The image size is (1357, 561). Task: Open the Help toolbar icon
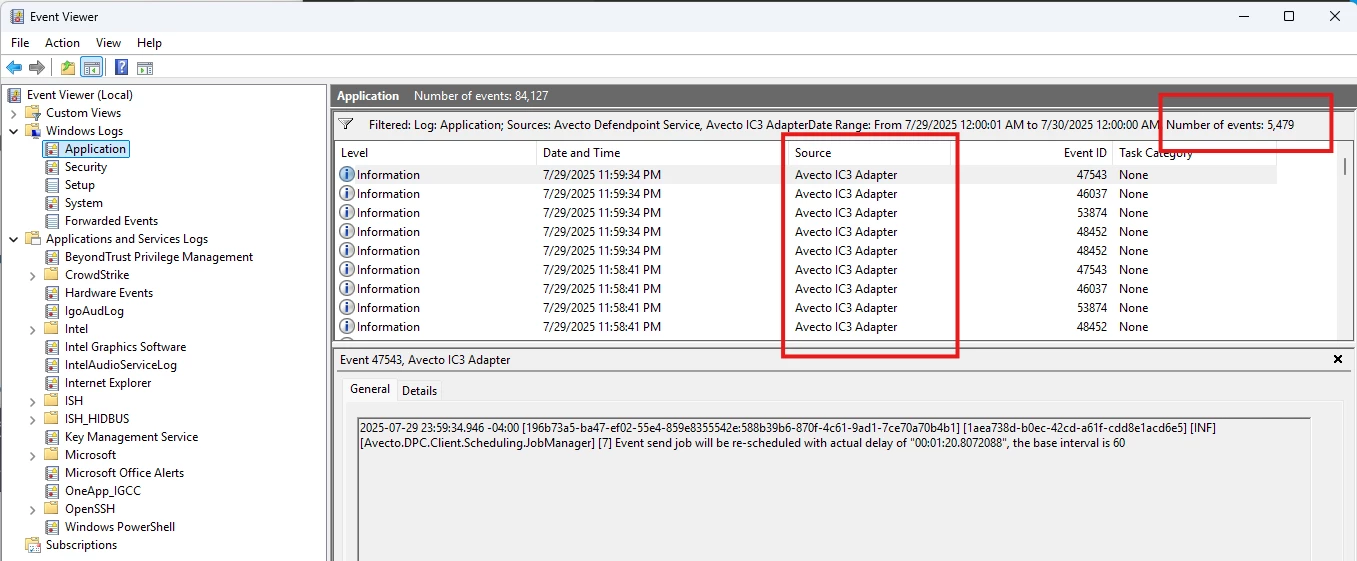tap(121, 68)
